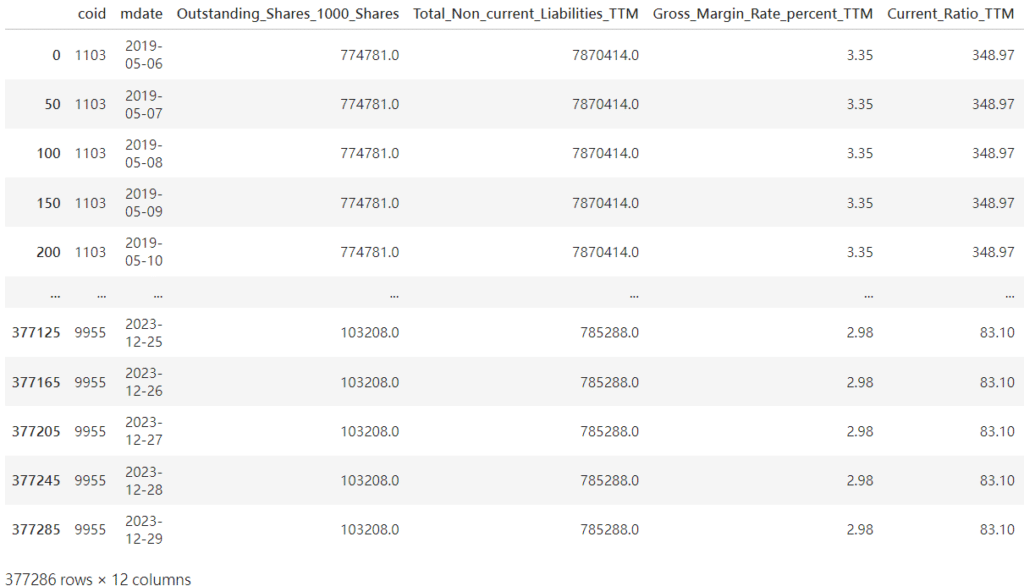
Task: Click the ellipsis in the Current_Ratio_TTM column
Action: 1009,294
